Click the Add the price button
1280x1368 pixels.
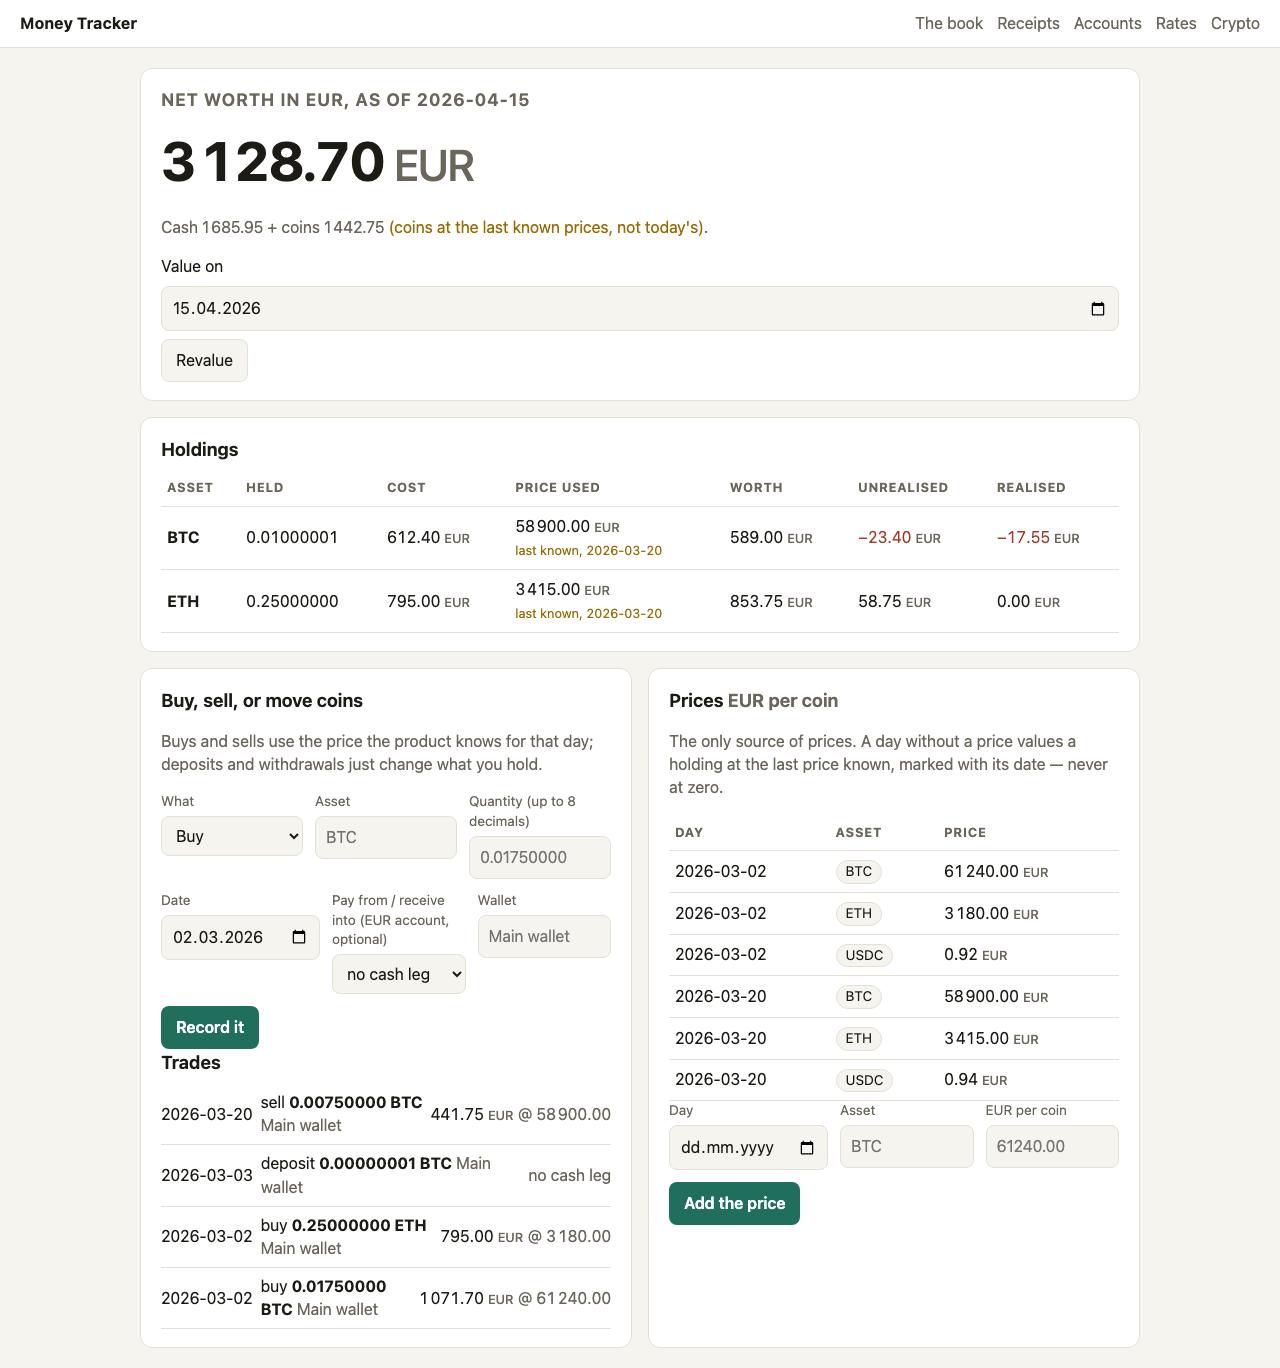tap(734, 1203)
